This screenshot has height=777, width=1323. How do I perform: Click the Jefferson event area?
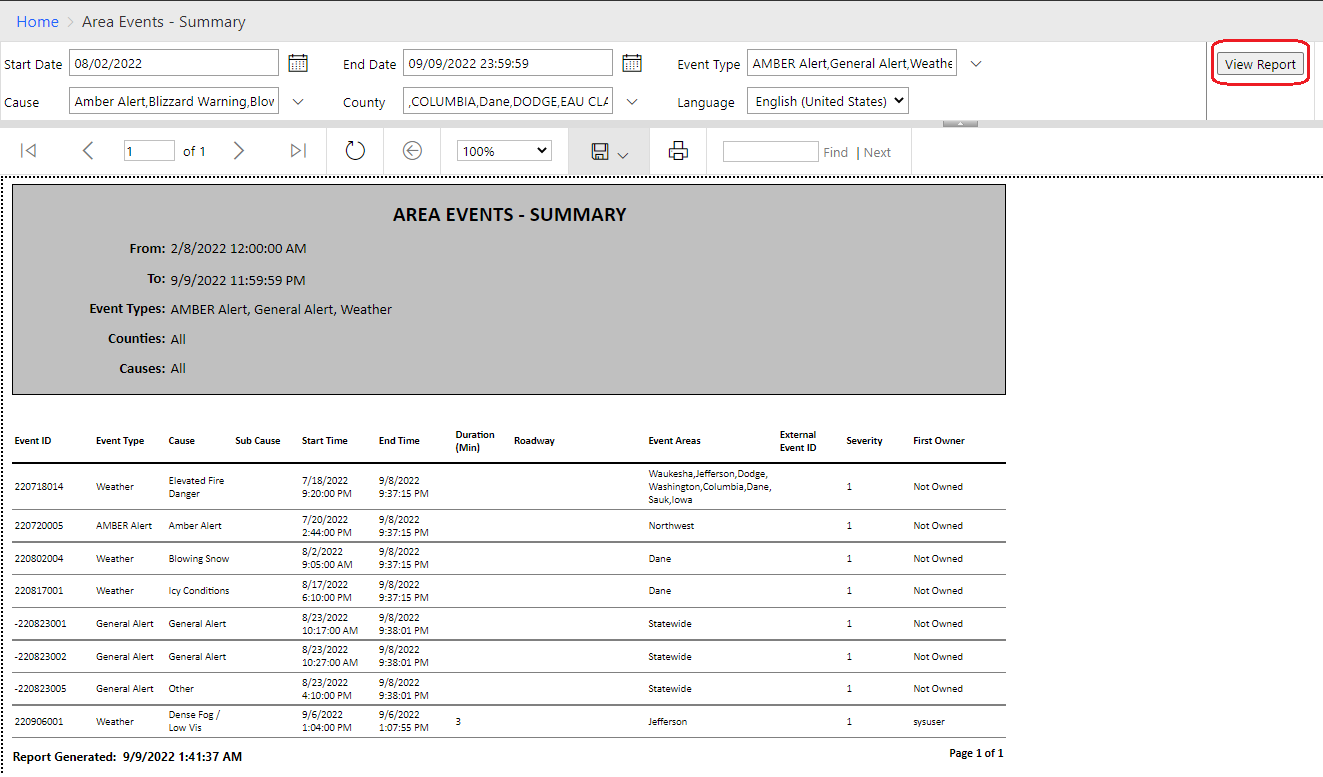tap(668, 722)
